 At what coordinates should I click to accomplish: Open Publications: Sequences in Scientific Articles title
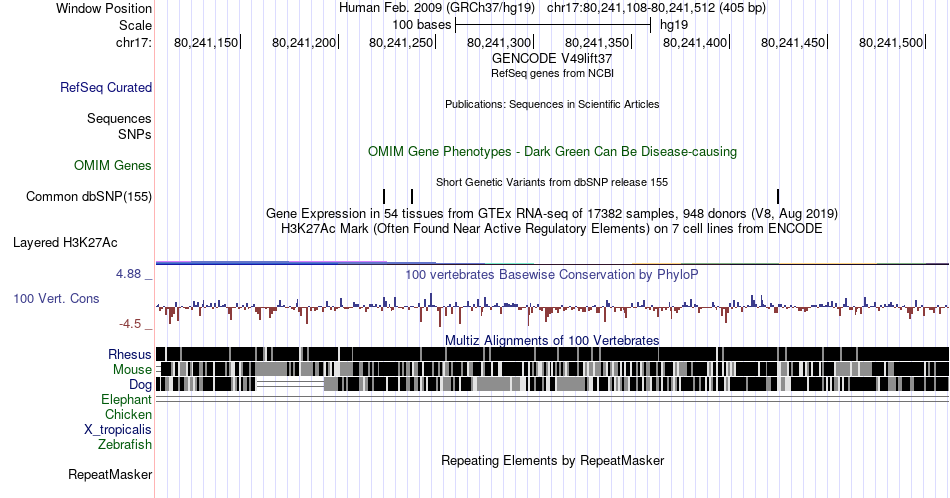[552, 104]
